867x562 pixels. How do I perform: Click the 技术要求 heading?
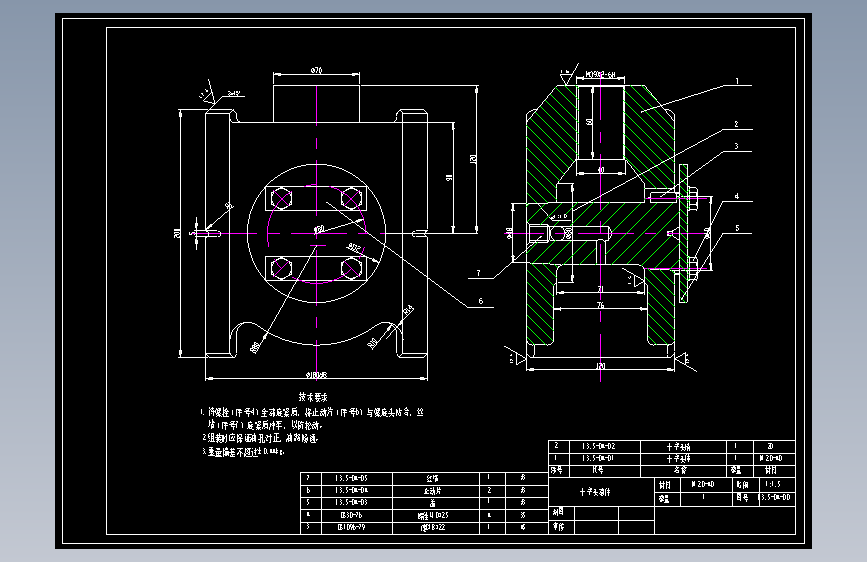314,397
